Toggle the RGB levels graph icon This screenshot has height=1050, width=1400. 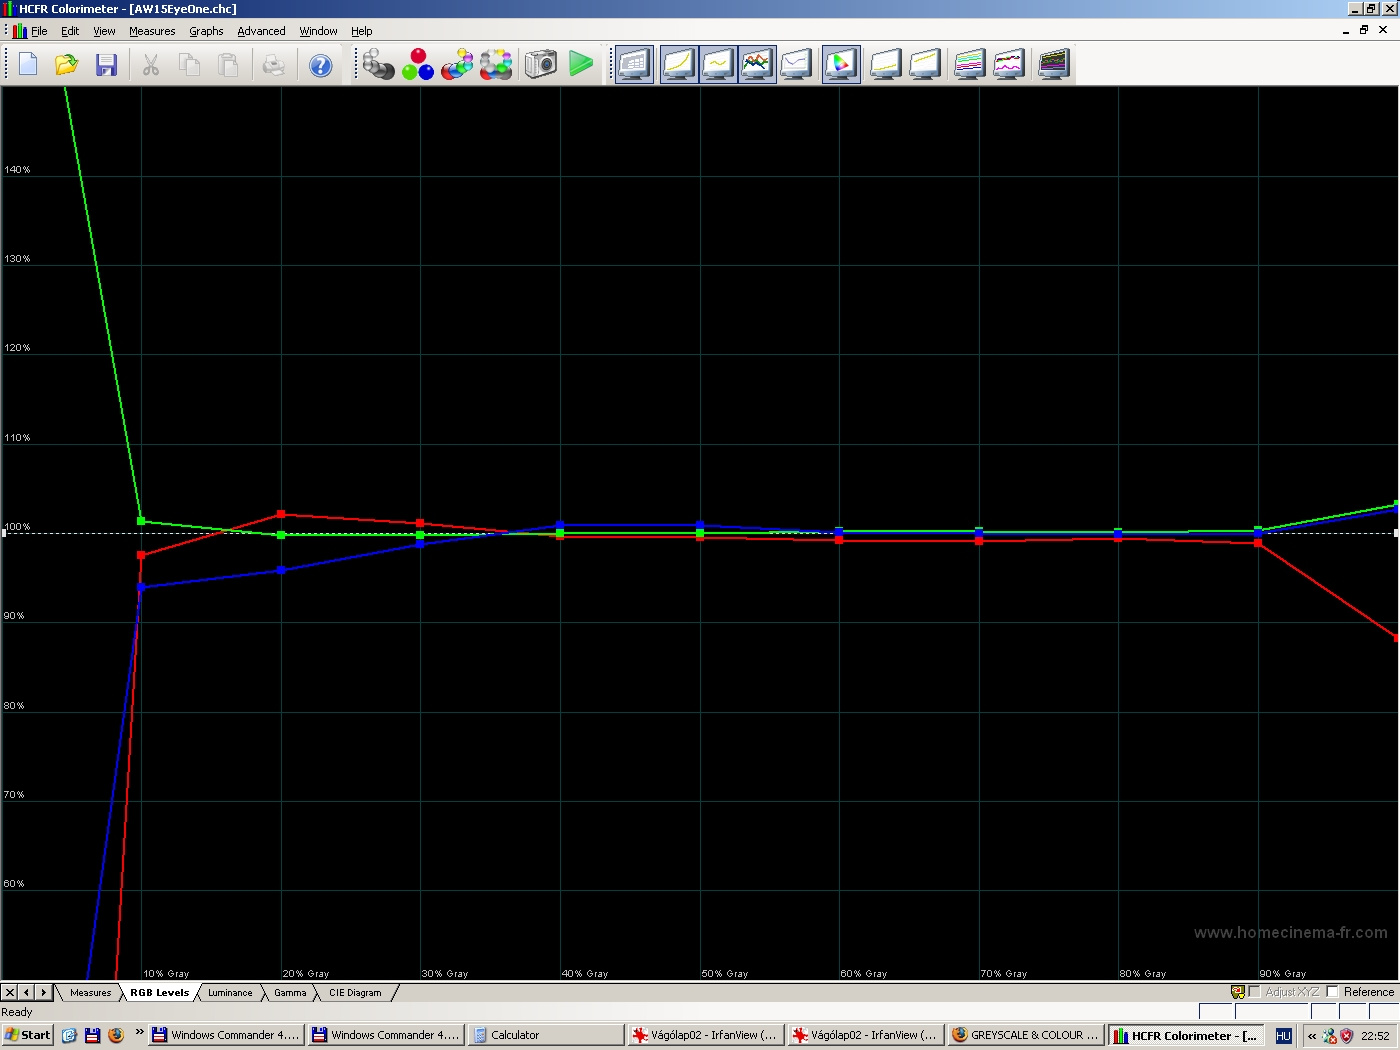pyautogui.click(x=757, y=65)
